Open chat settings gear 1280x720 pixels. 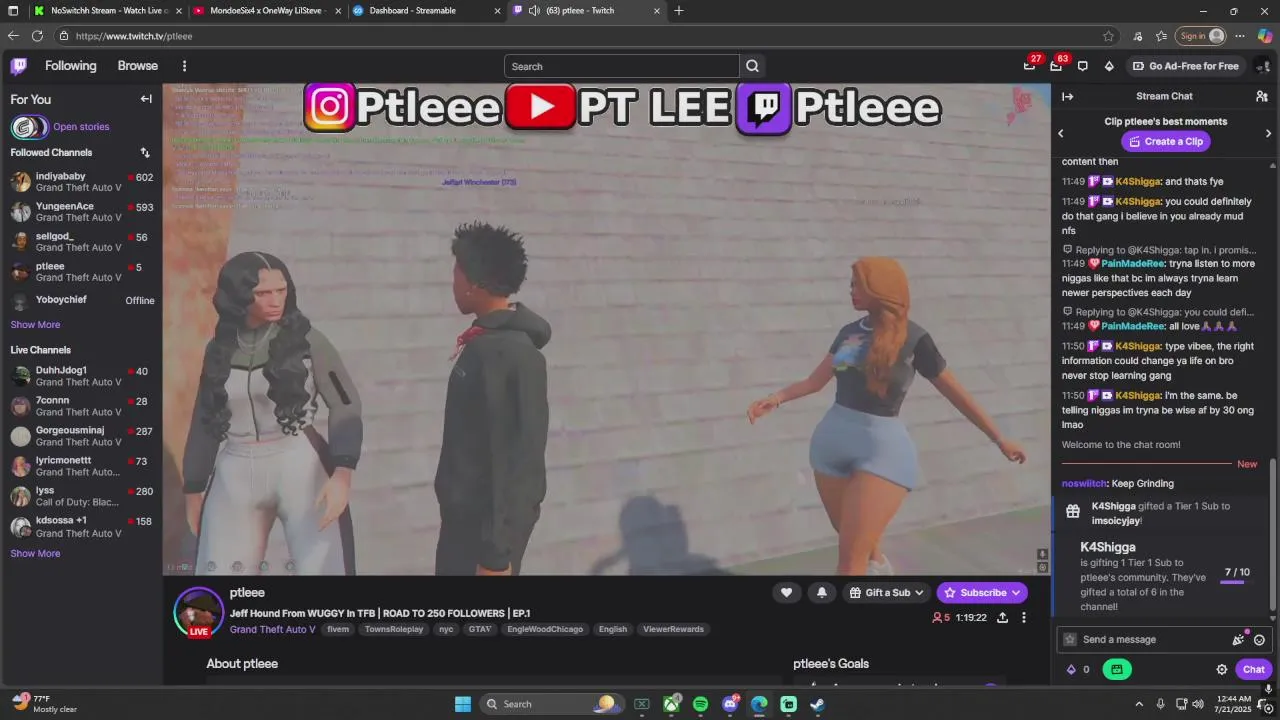(x=1222, y=670)
